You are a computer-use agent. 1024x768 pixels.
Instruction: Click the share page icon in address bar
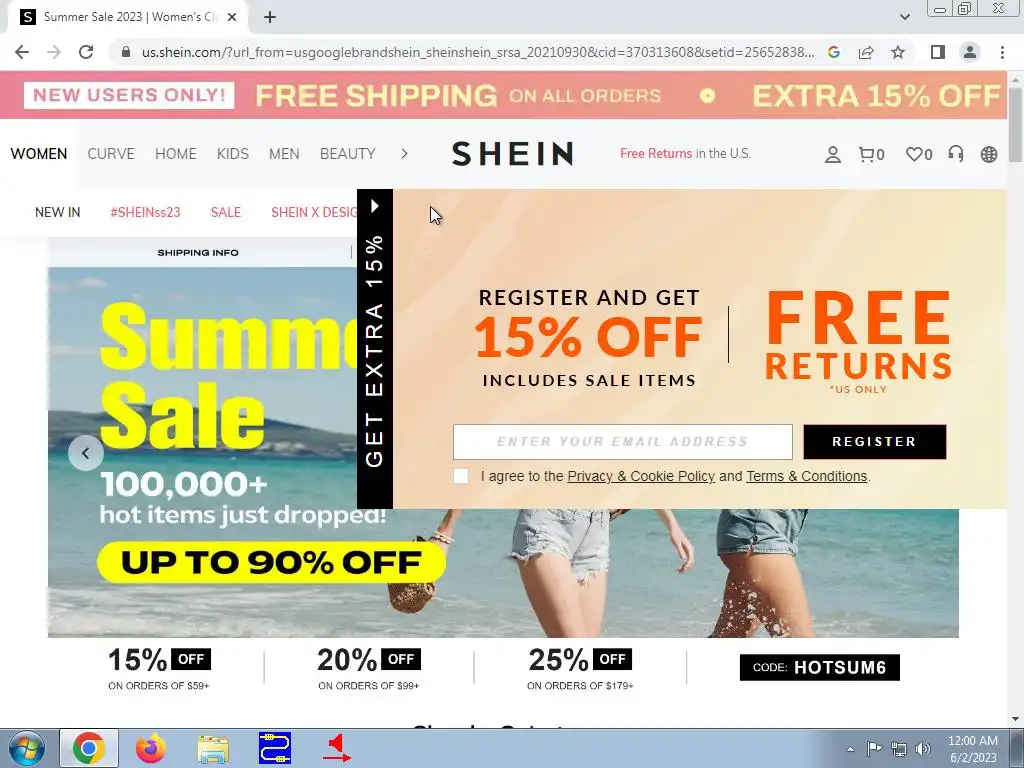(x=866, y=52)
